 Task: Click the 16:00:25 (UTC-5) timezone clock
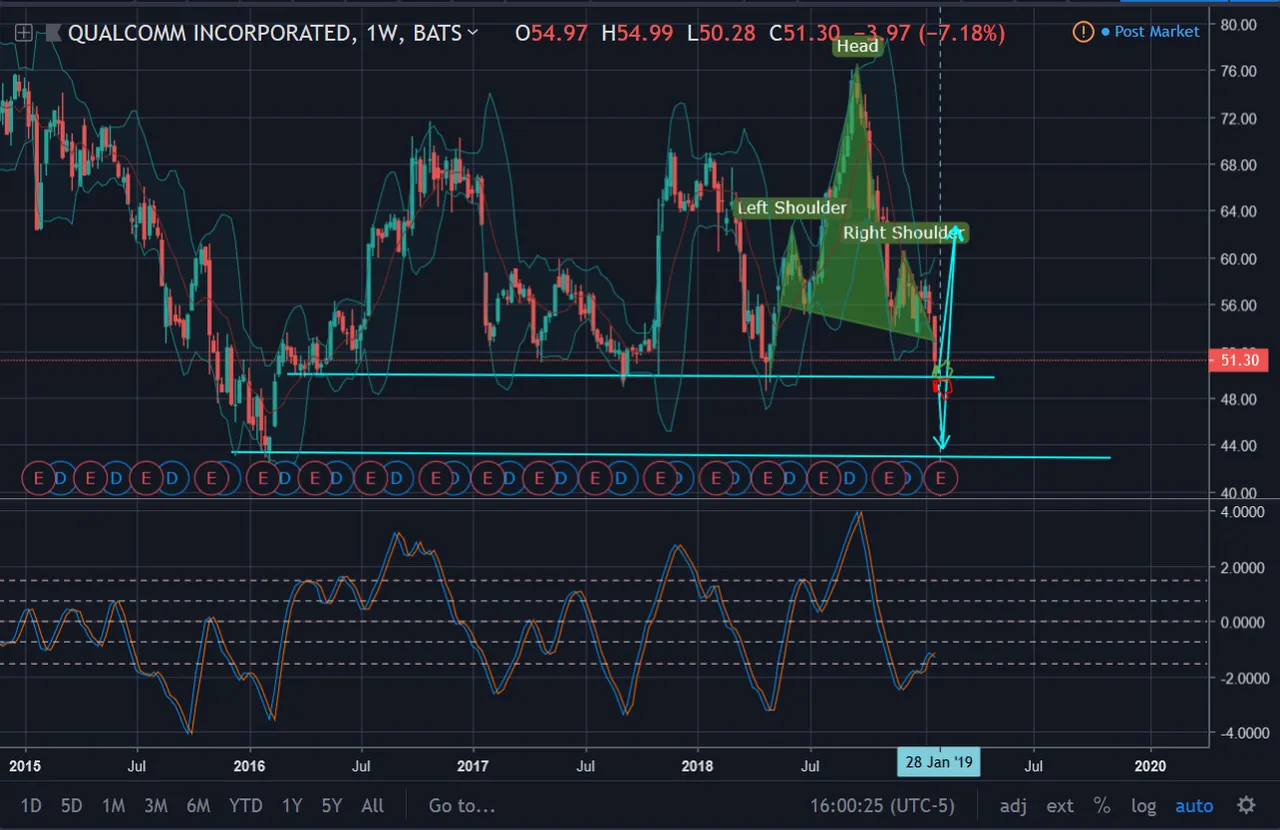pos(881,806)
